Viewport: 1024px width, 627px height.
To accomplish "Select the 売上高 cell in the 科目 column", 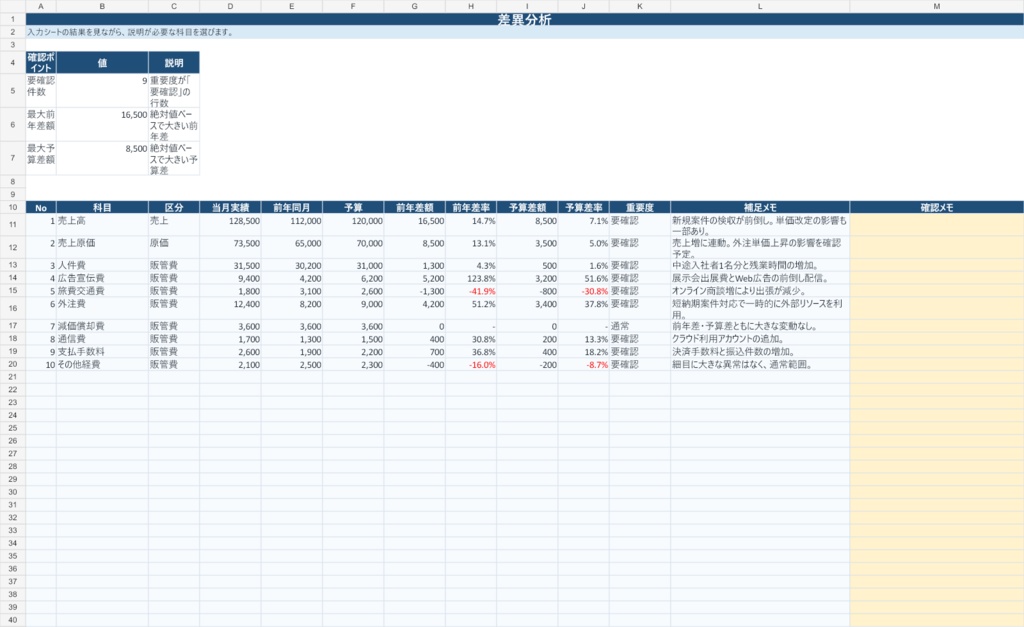I will tap(102, 225).
